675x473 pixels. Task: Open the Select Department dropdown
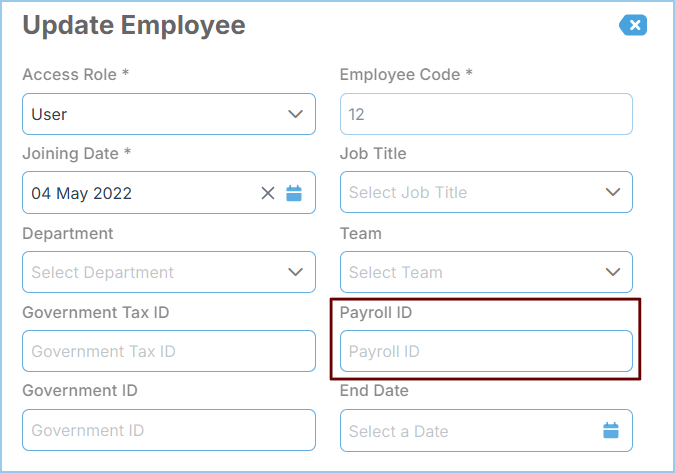point(169,272)
